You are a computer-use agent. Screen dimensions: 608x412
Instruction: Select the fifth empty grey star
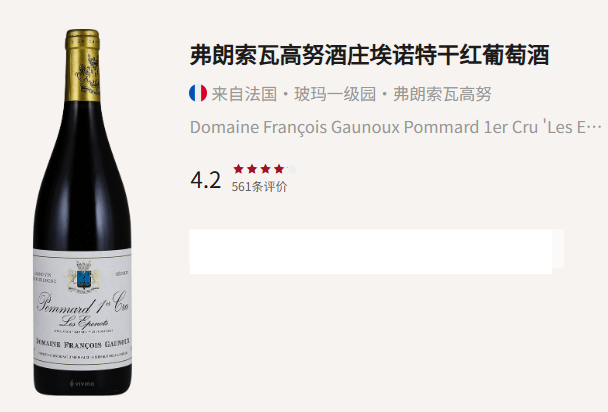point(292,169)
